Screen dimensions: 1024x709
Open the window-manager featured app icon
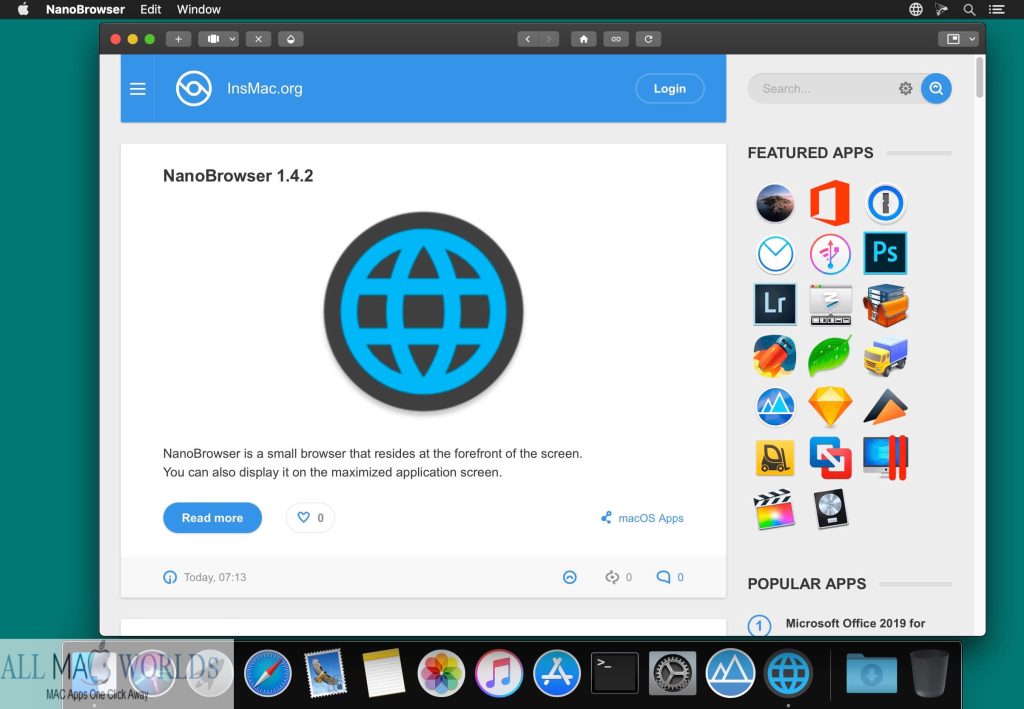pyautogui.click(x=830, y=304)
